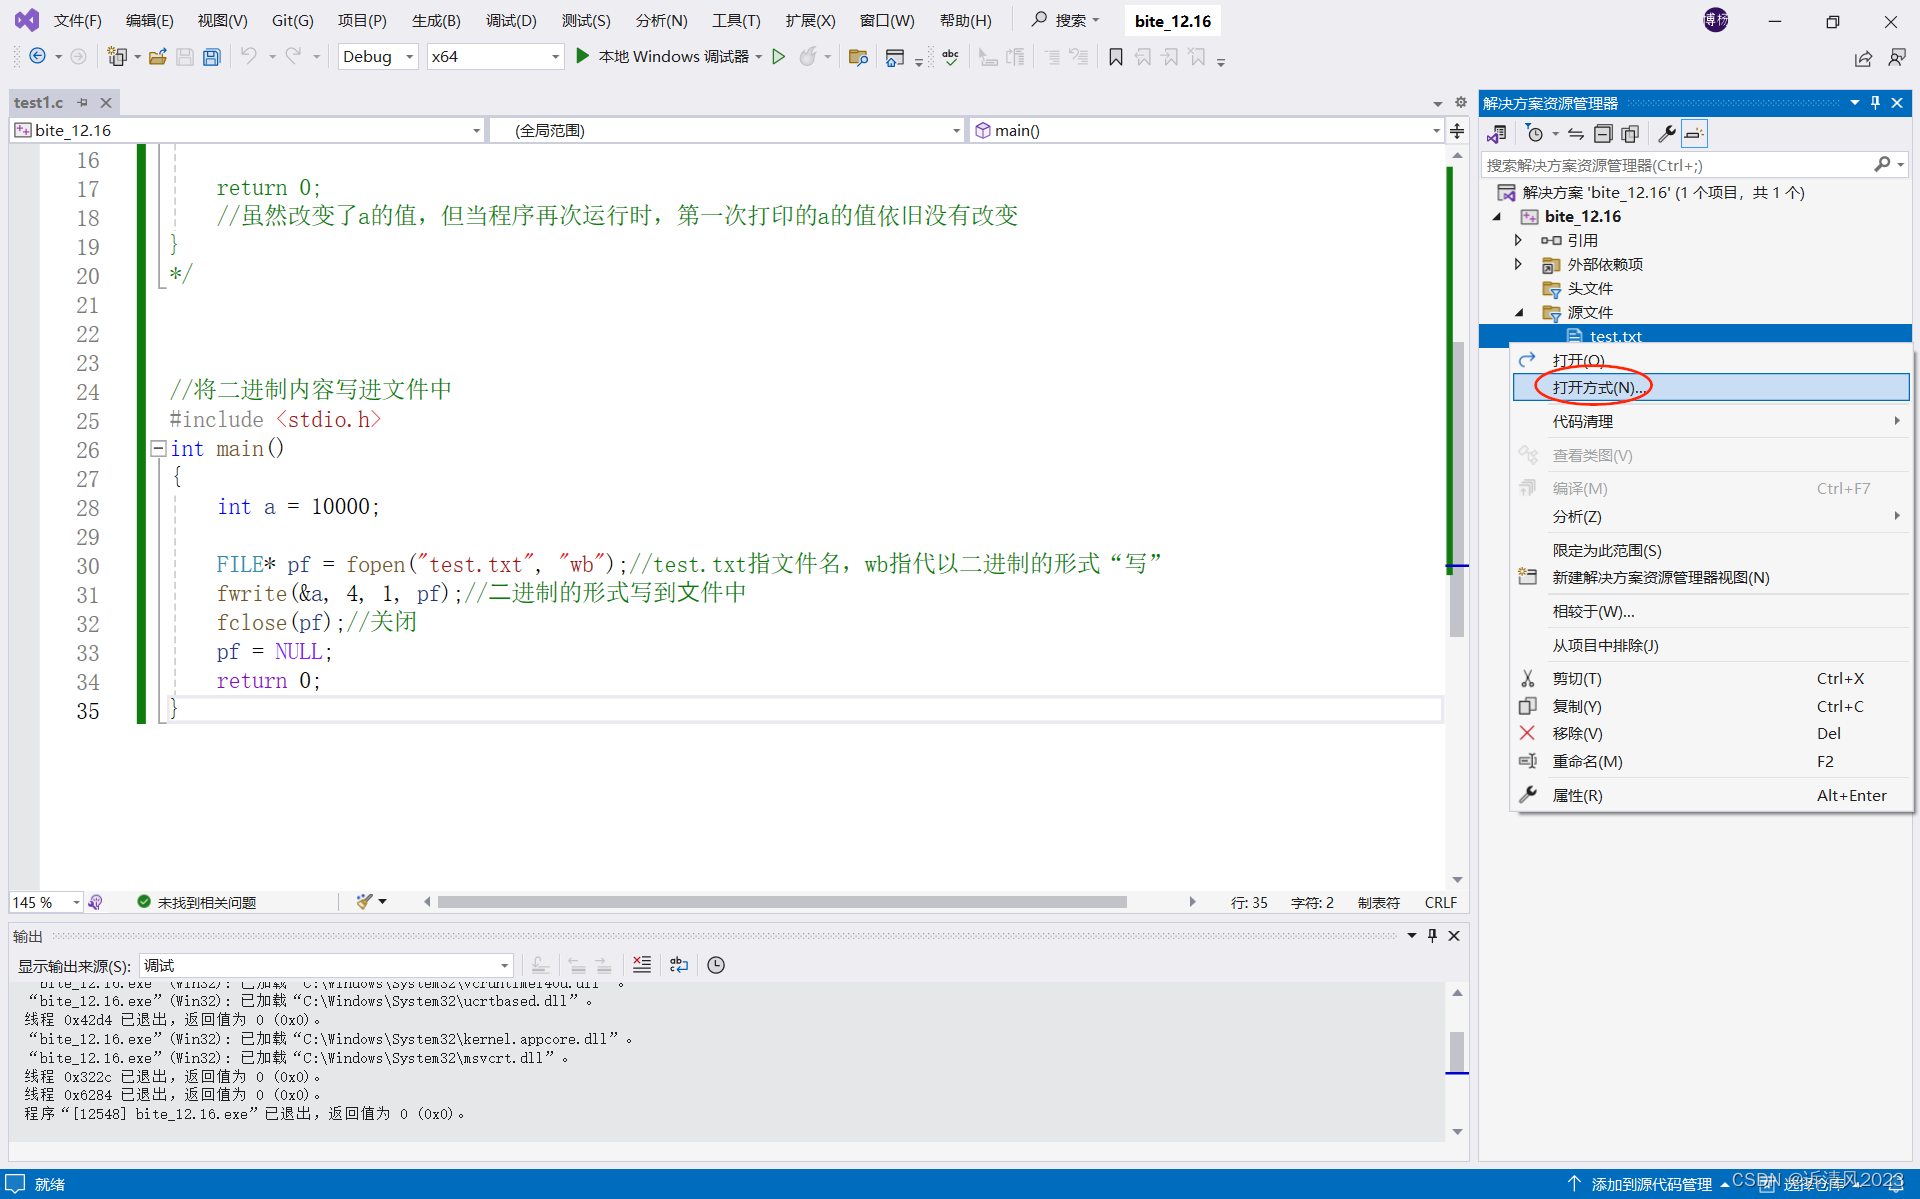Open the 调试(D) menu
This screenshot has width=1920, height=1199.
511,20
